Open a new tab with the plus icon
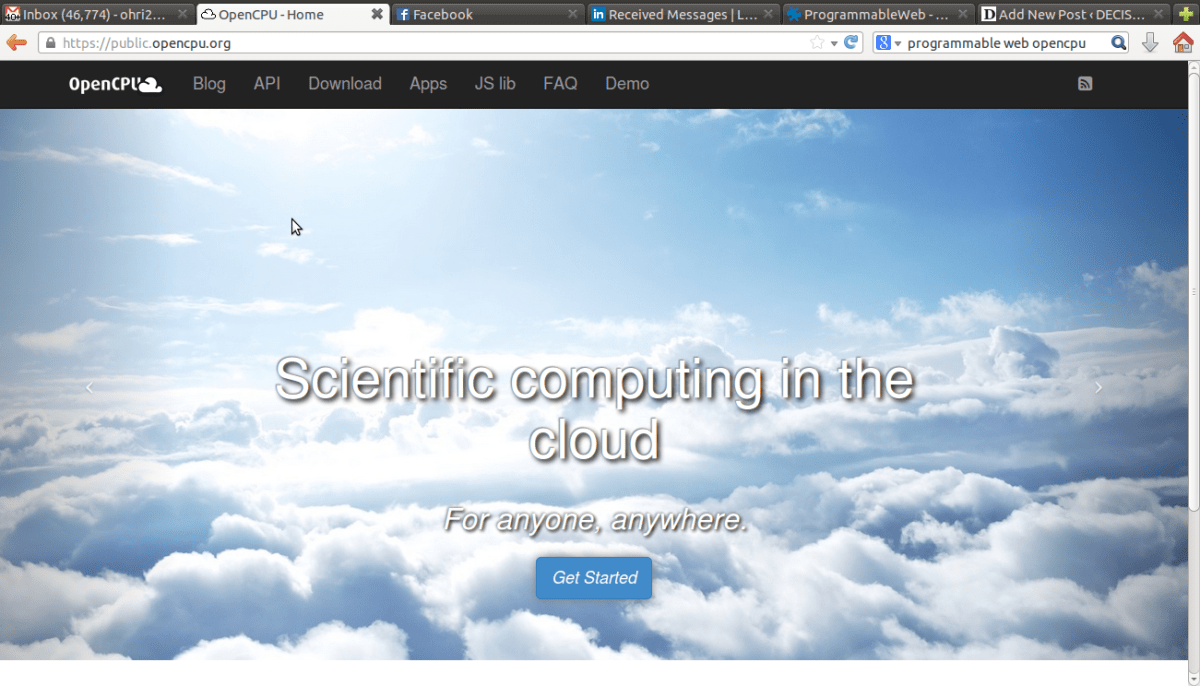Image resolution: width=1200 pixels, height=686 pixels. point(1186,14)
